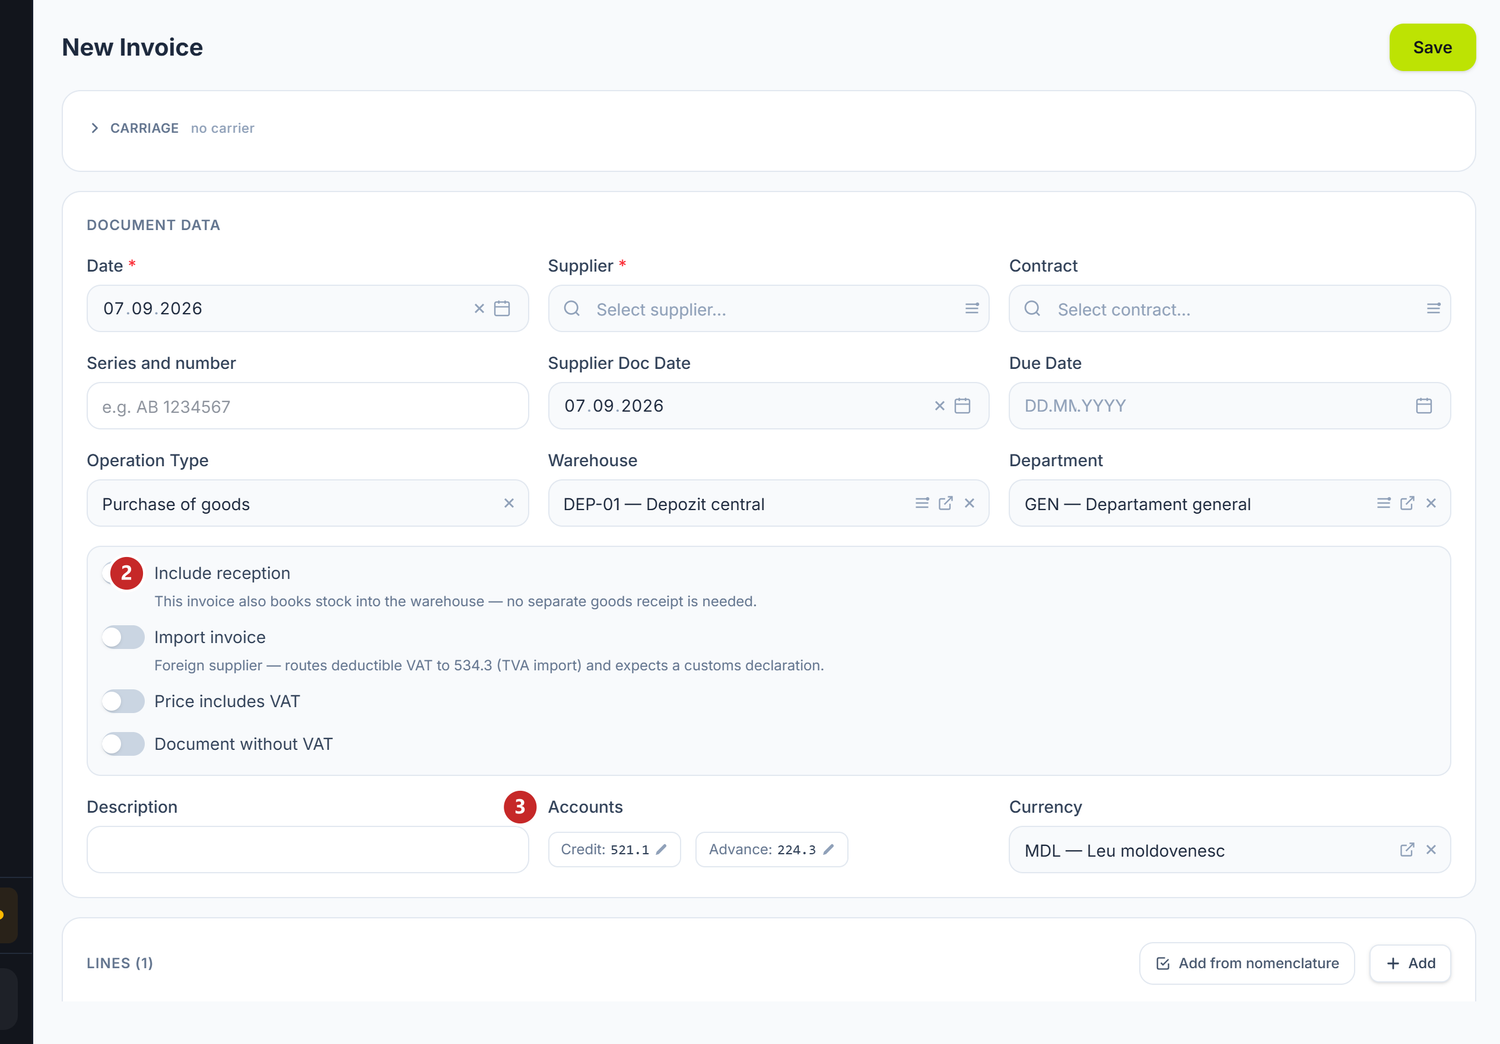The image size is (1500, 1044).
Task: Open the Department combo box
Action: point(1229,503)
